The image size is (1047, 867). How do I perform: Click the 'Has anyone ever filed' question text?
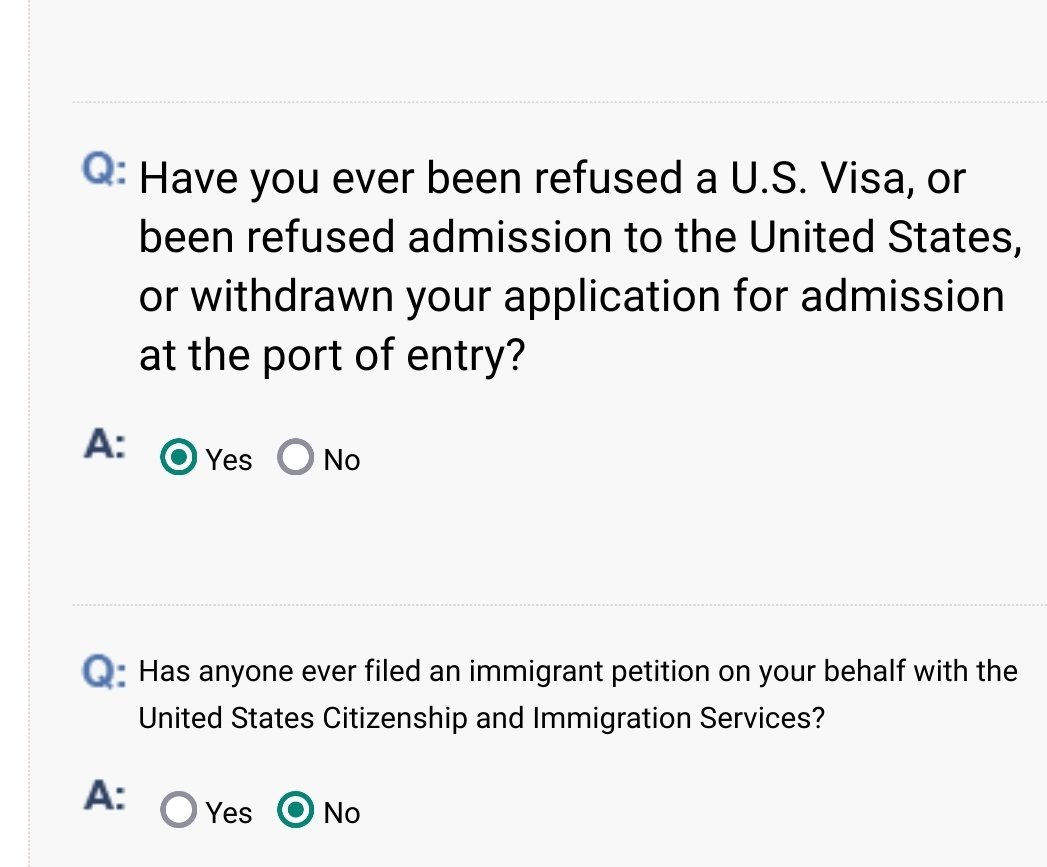point(578,695)
